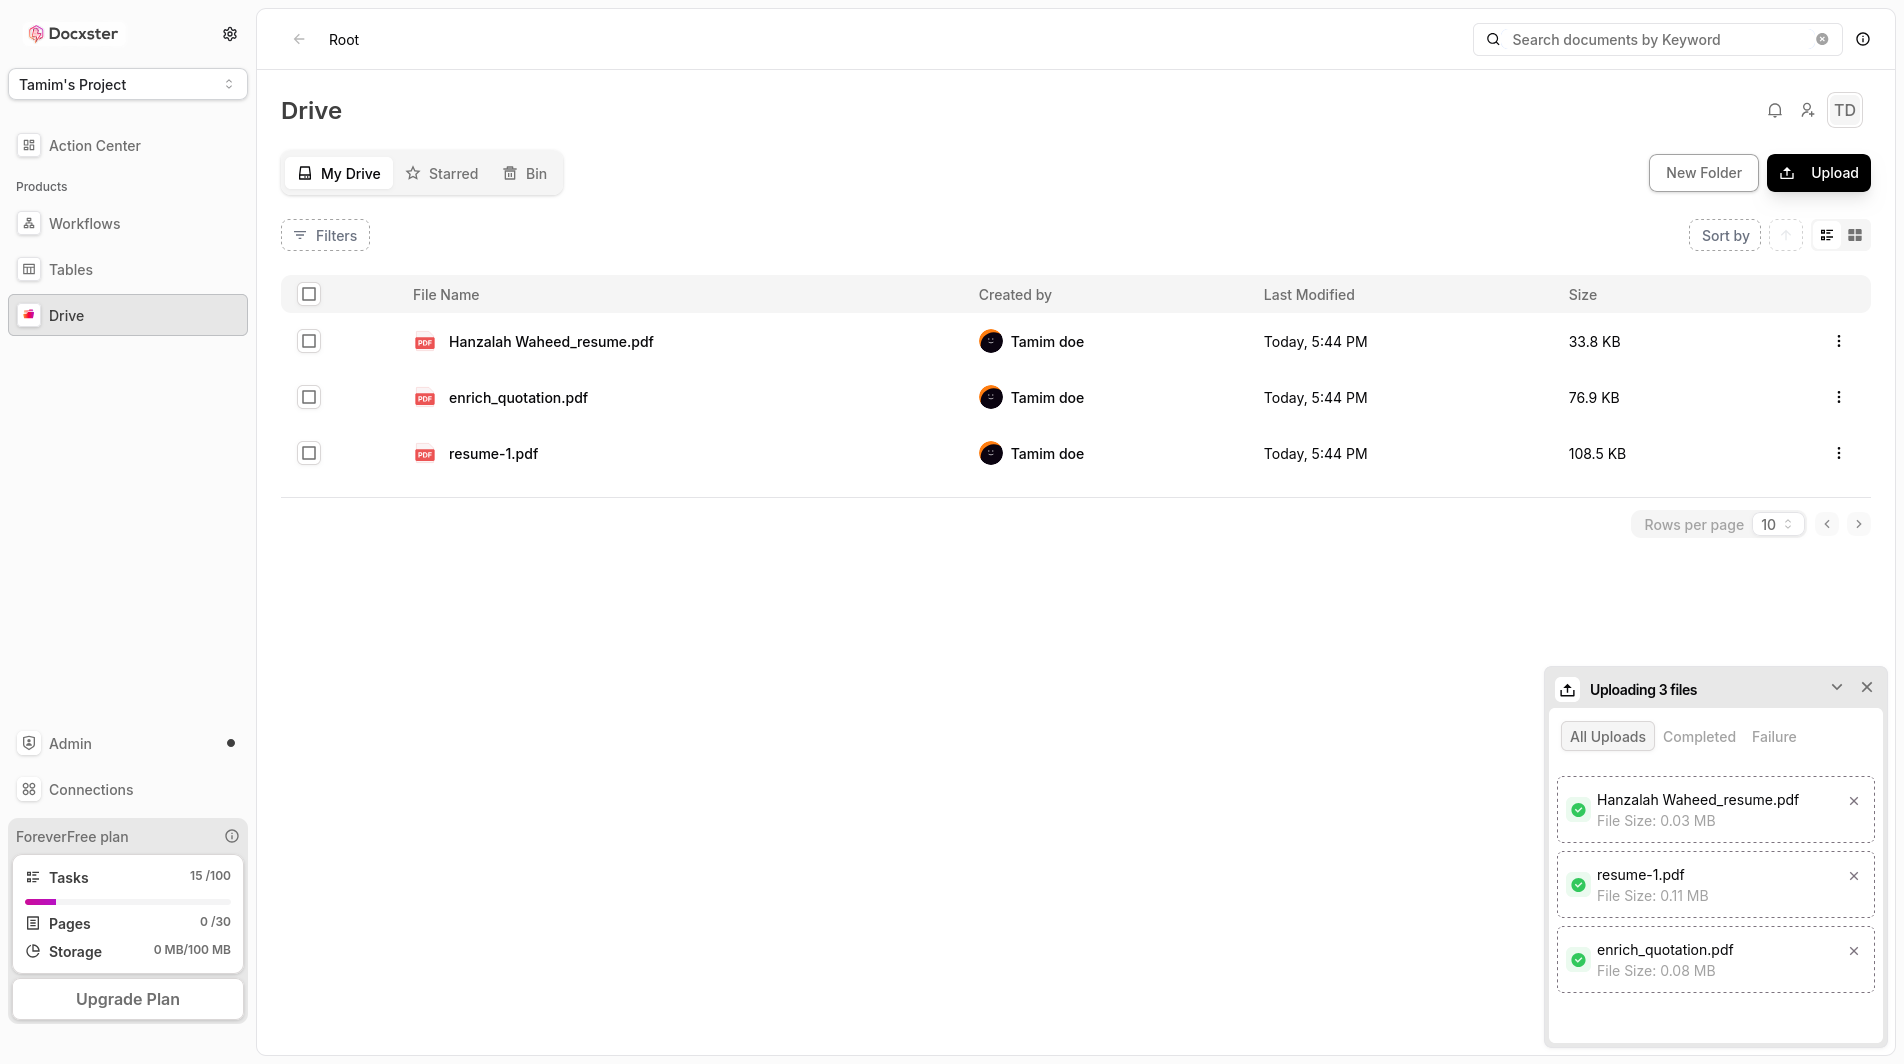Screen dimensions: 1904x1064
Task: Open the Tamim's Project selector dropdown
Action: [x=128, y=84]
